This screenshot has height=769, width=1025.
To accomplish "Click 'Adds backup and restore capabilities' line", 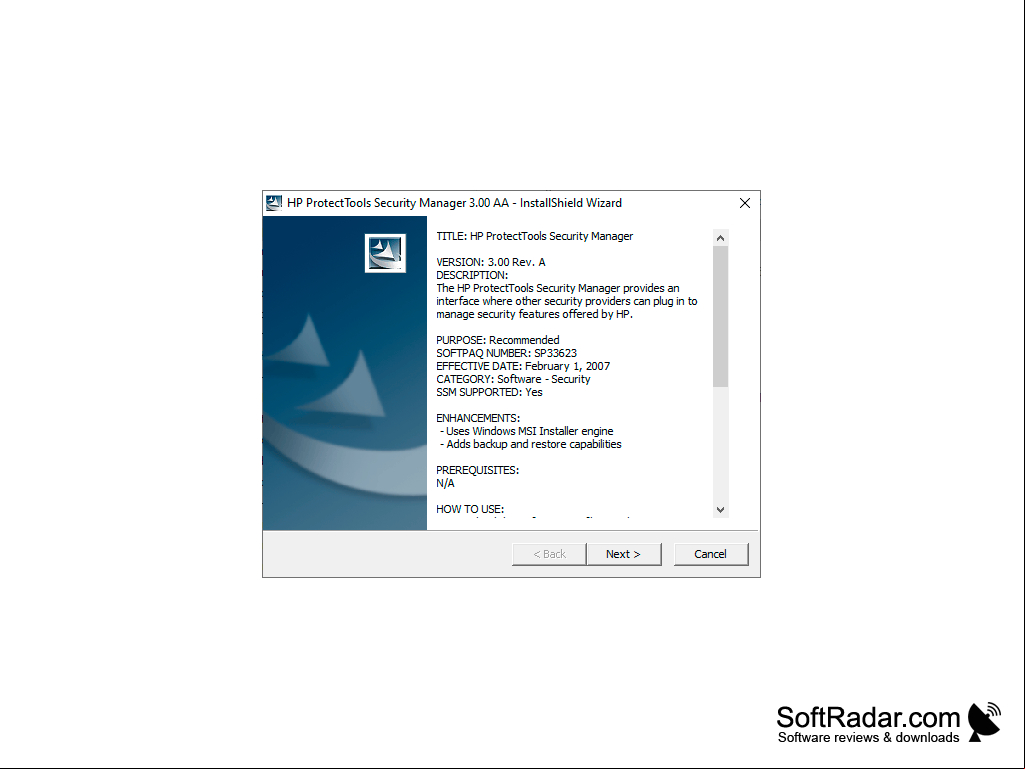I will [x=531, y=444].
